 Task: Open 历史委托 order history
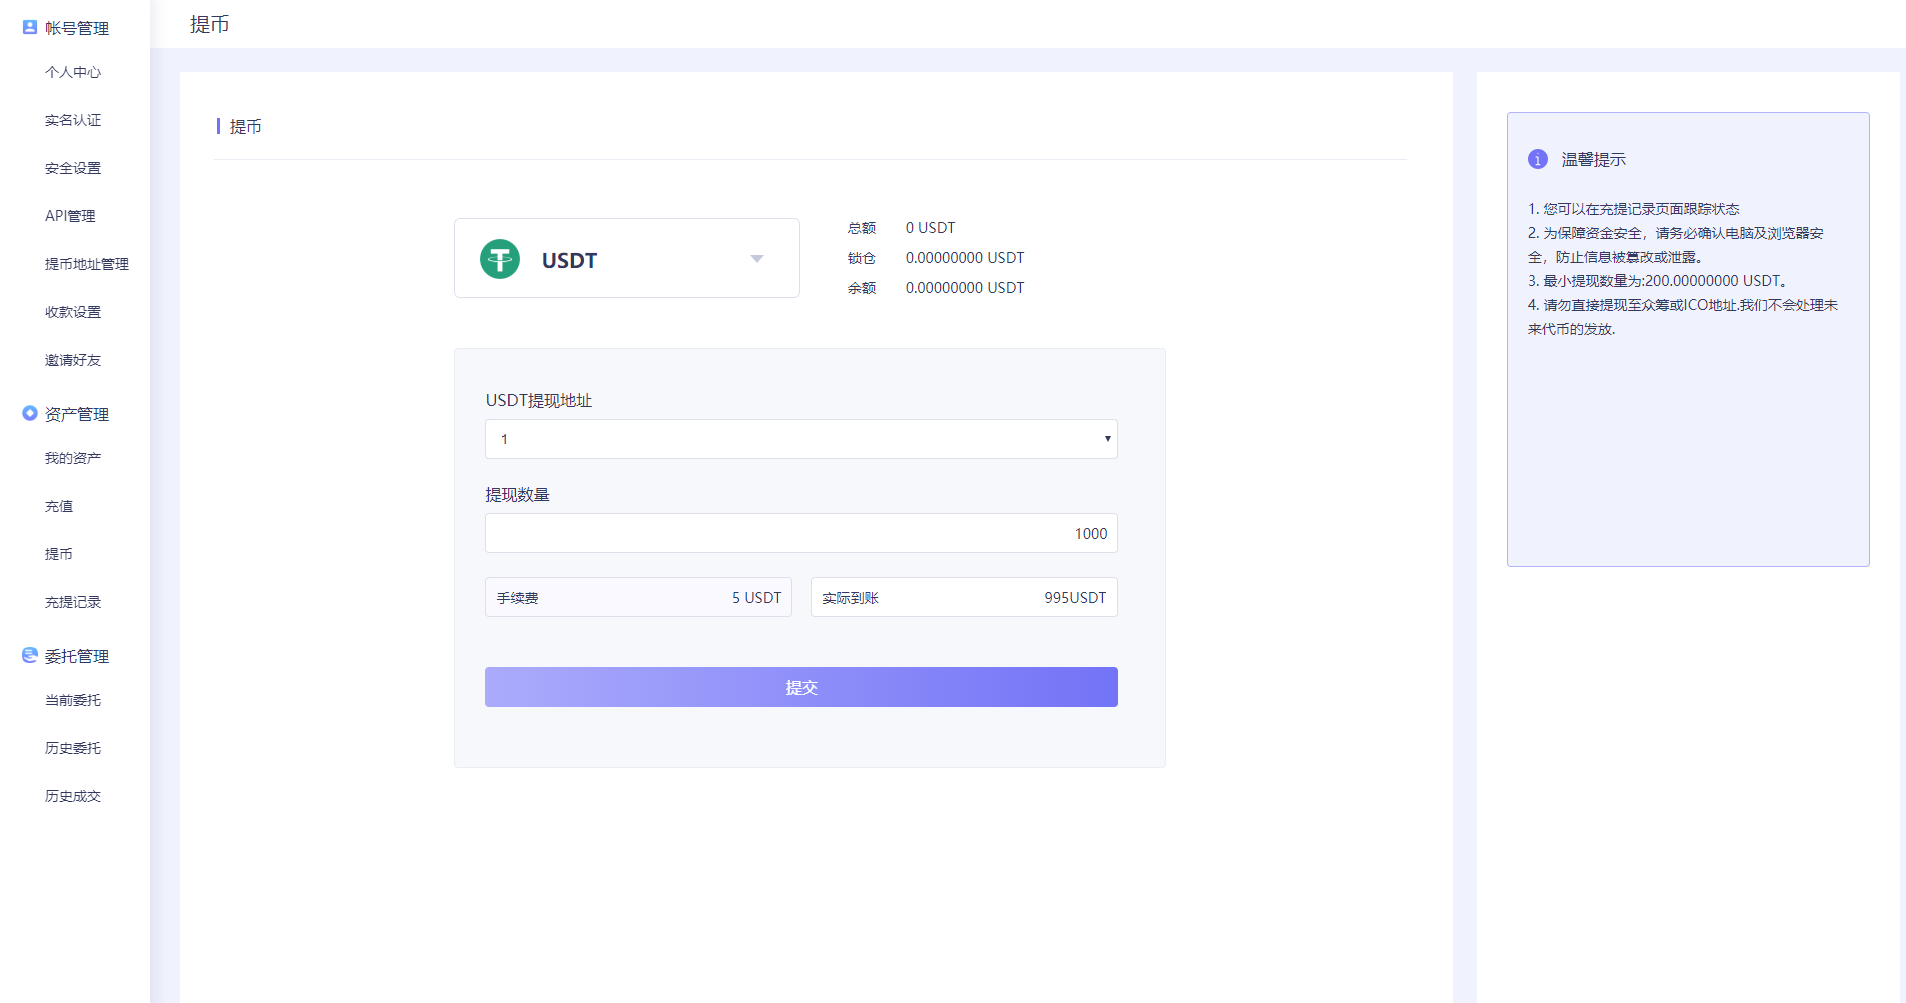pos(73,748)
